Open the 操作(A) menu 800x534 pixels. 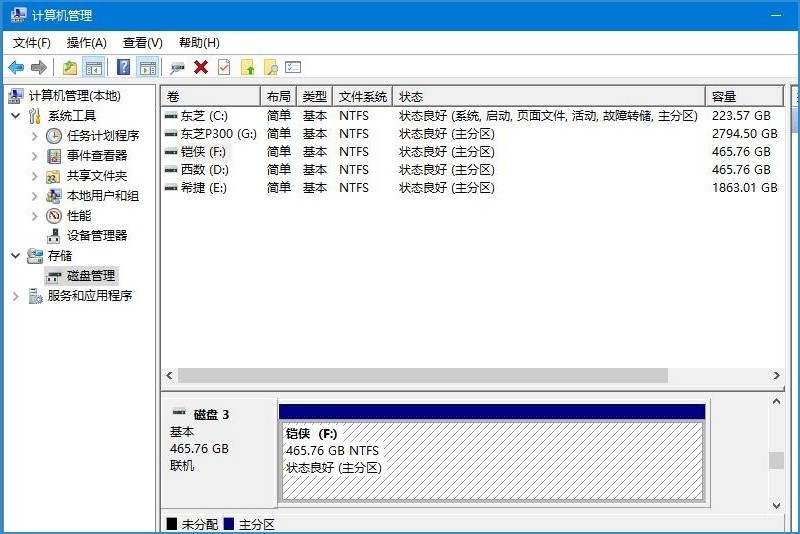[87, 43]
